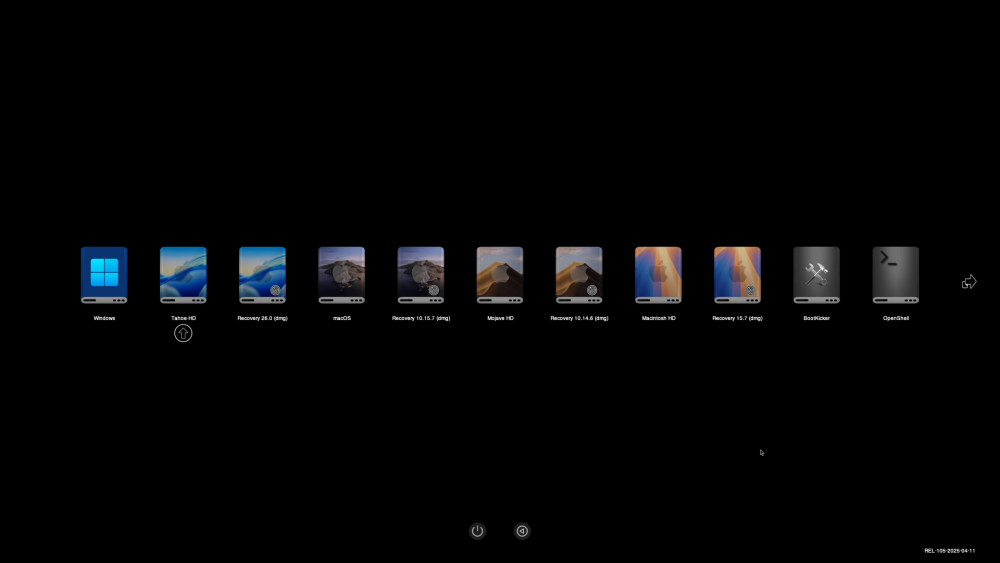Boot the Tahoe-HD volume
The height and width of the screenshot is (563, 1000).
pyautogui.click(x=183, y=275)
